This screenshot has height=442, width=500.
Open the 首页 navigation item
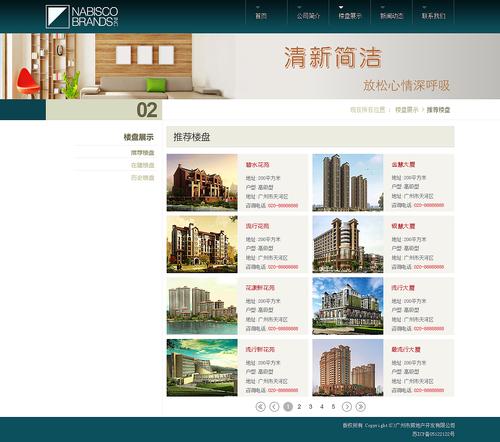(261, 16)
